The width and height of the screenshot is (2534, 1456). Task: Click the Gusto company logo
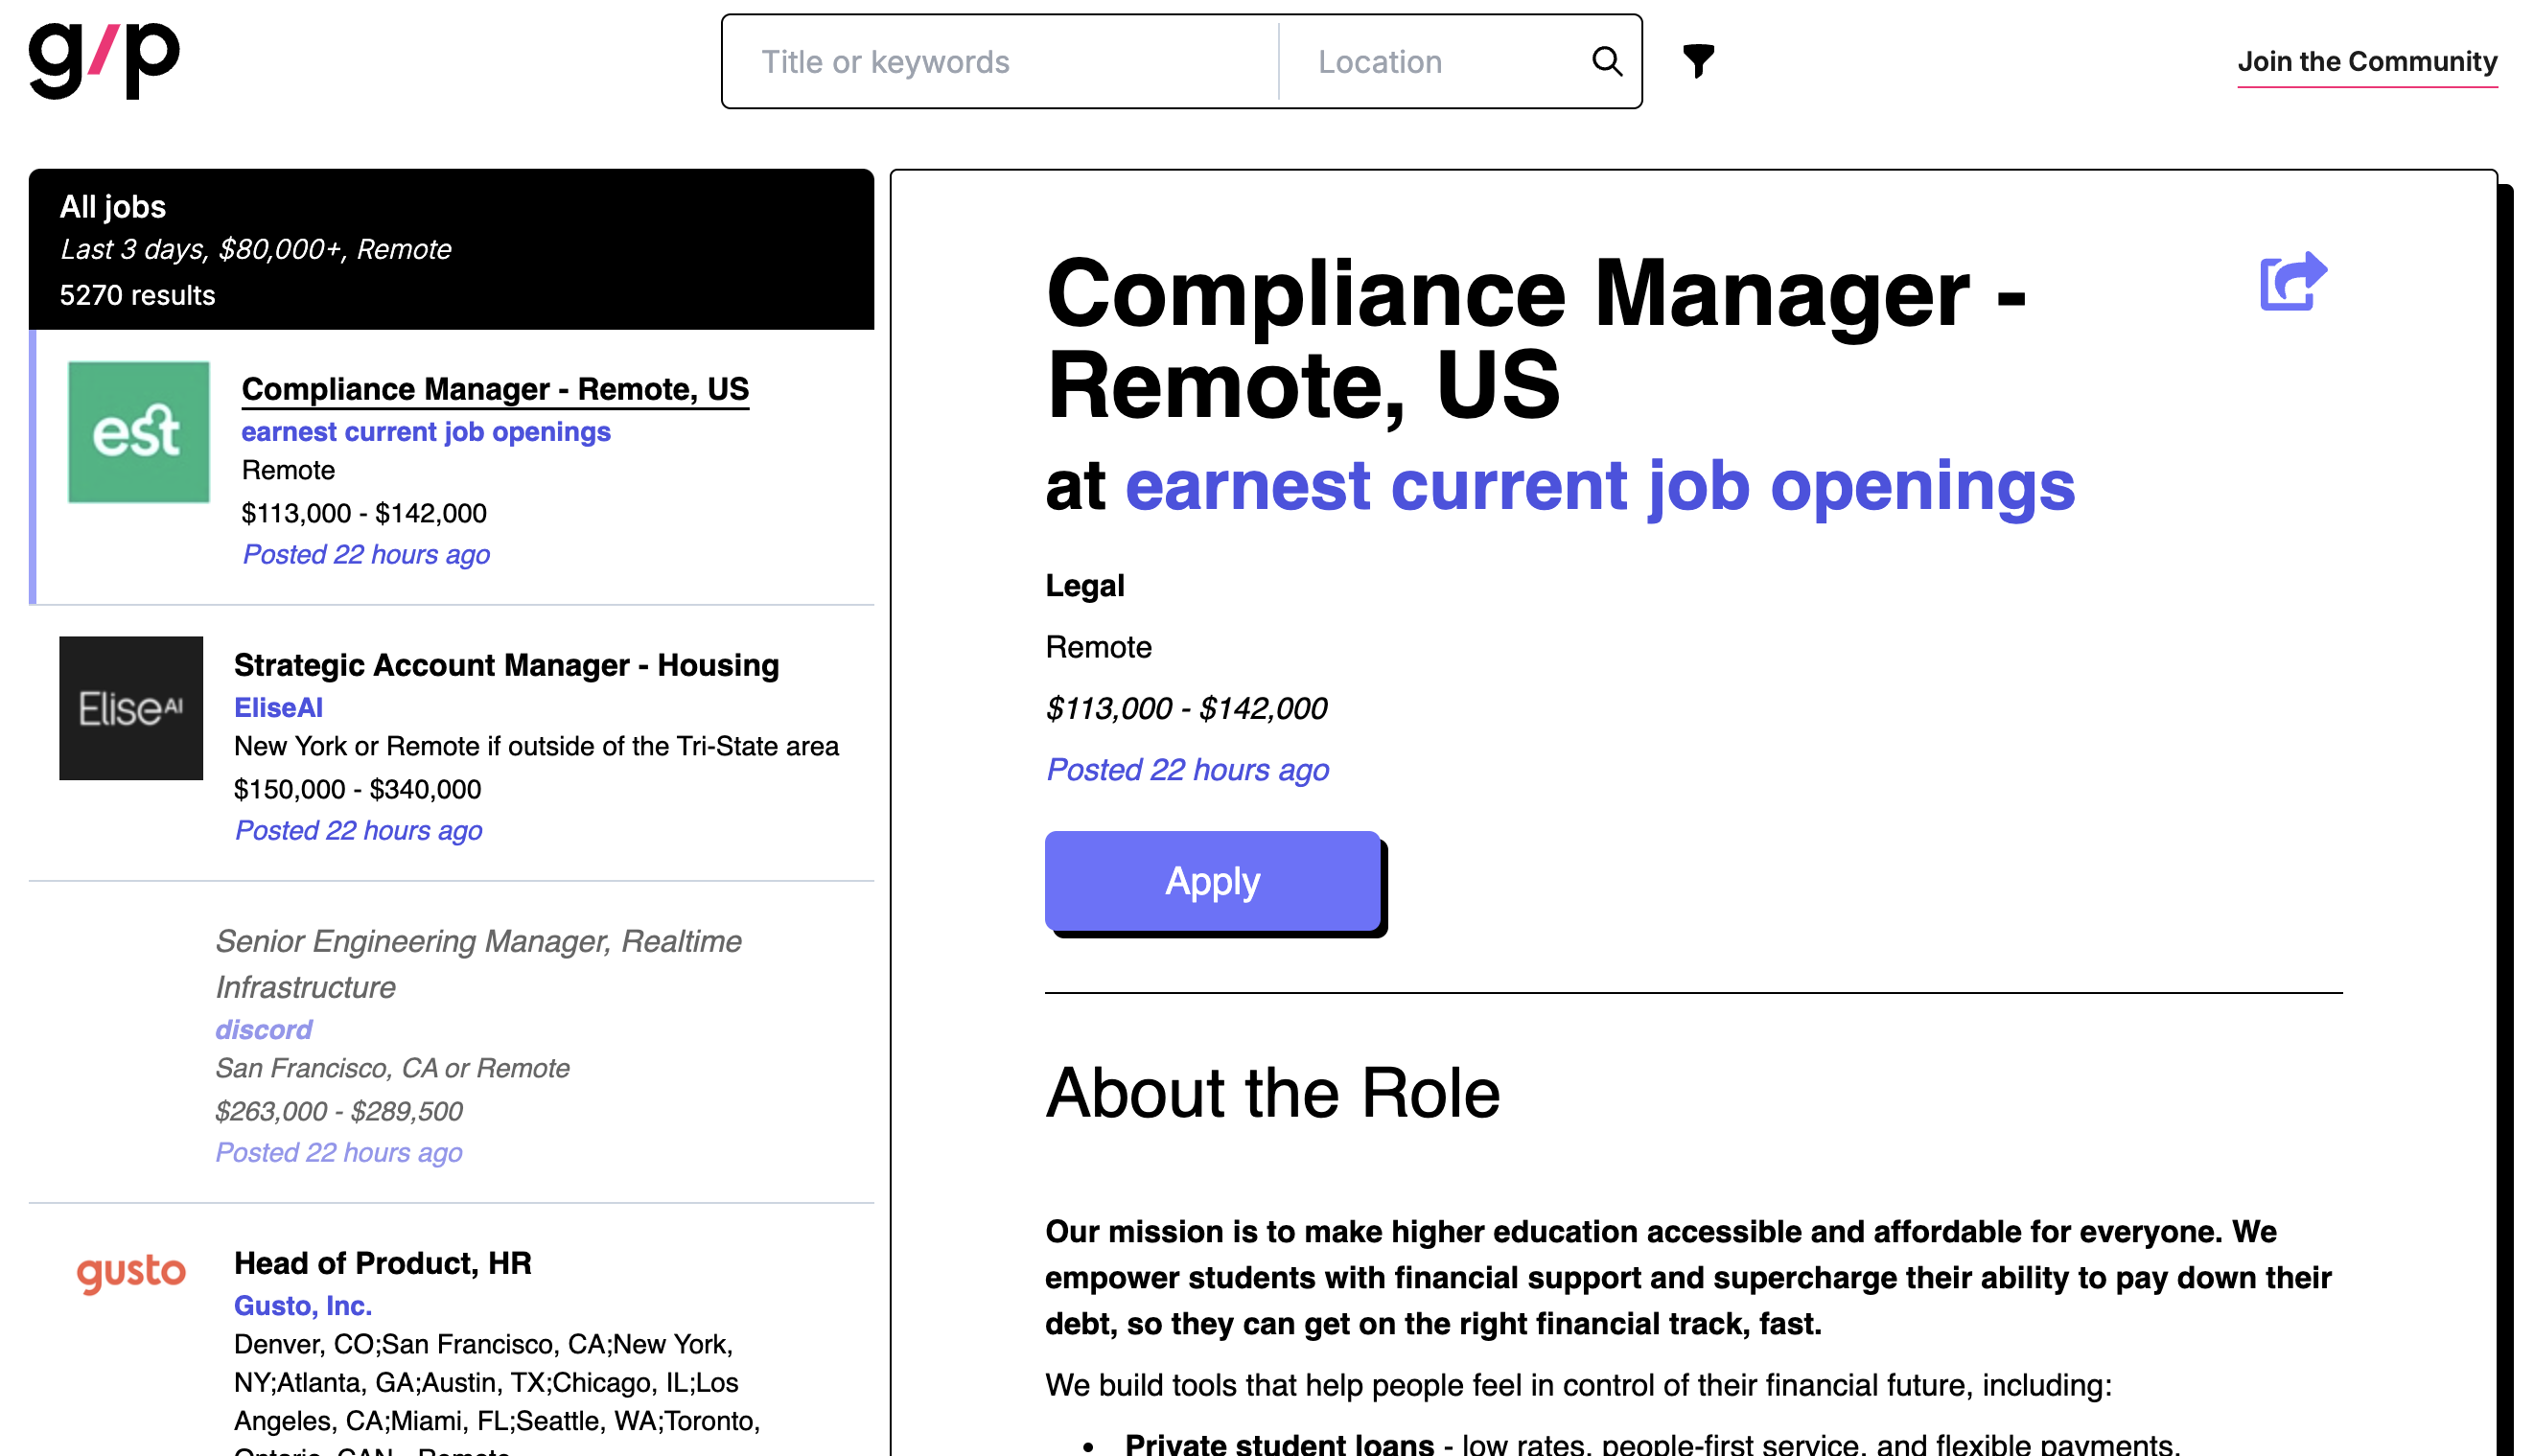coord(131,1273)
